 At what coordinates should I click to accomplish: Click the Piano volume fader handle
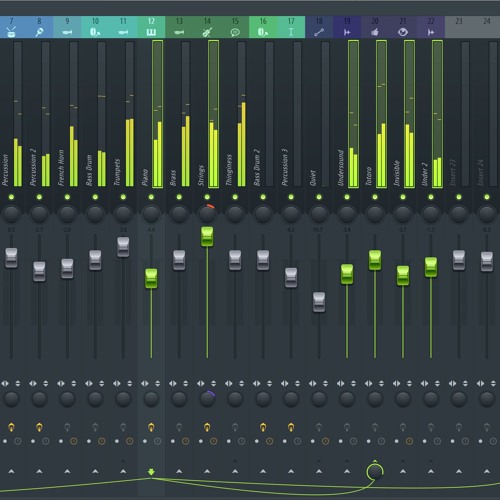151,279
